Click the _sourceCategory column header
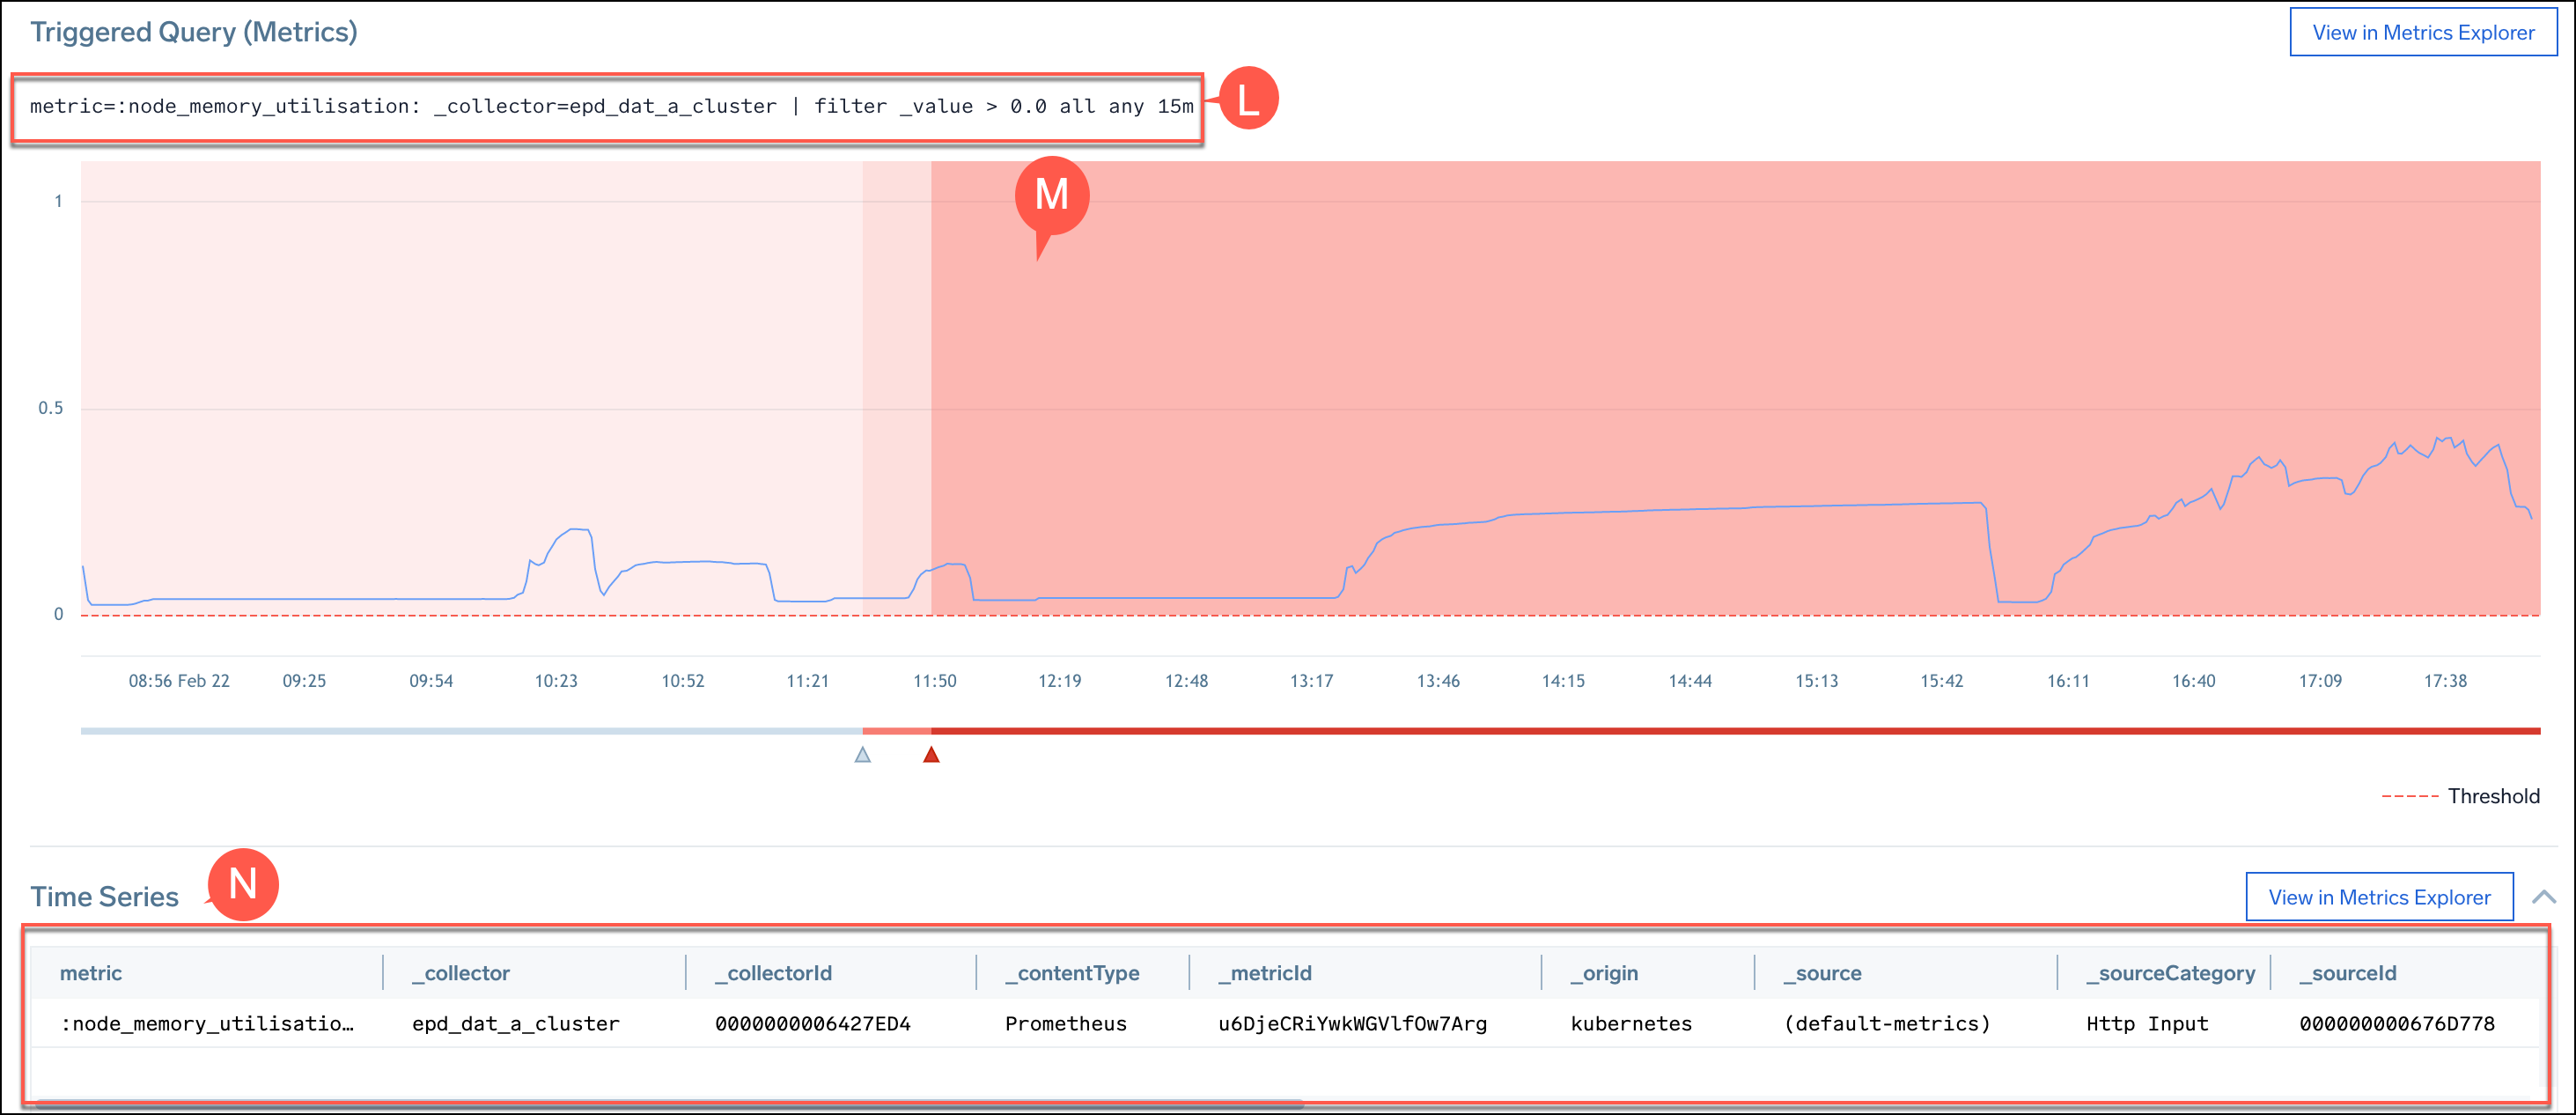Screen dimensions: 2576x1115 pyautogui.click(x=2169, y=973)
